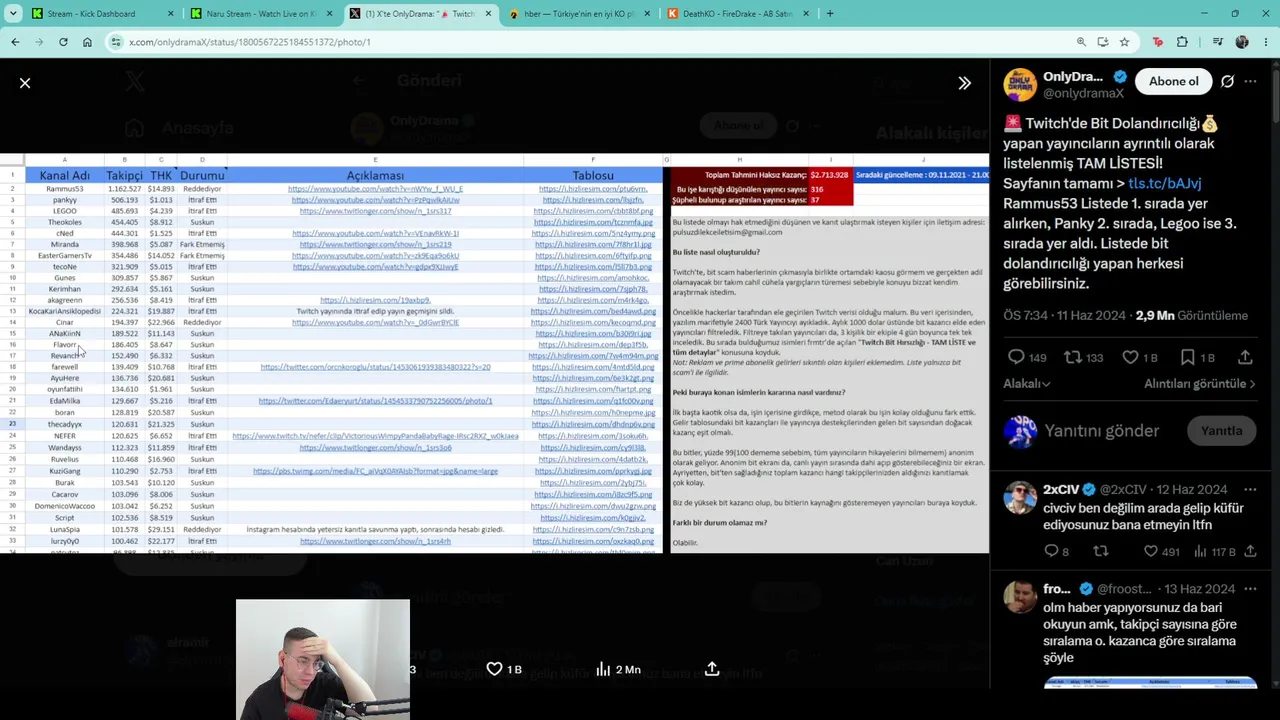Select the X'te OnlyDrama tab
The image size is (1280, 720).
420,14
